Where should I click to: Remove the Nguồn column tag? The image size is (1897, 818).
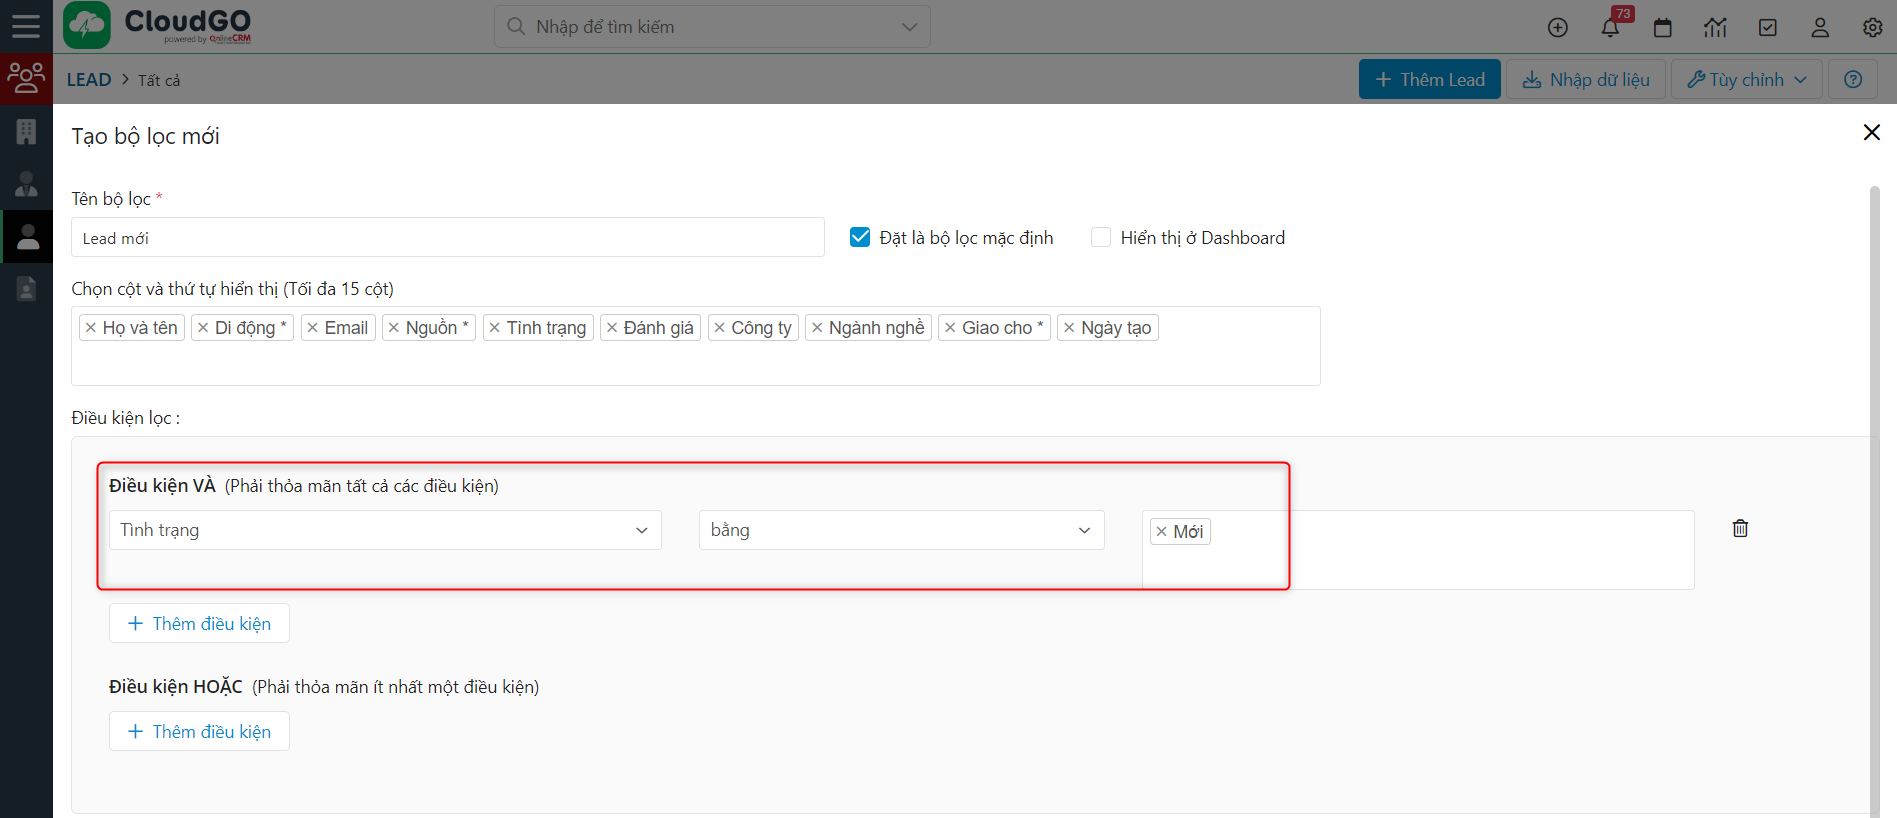coord(394,328)
